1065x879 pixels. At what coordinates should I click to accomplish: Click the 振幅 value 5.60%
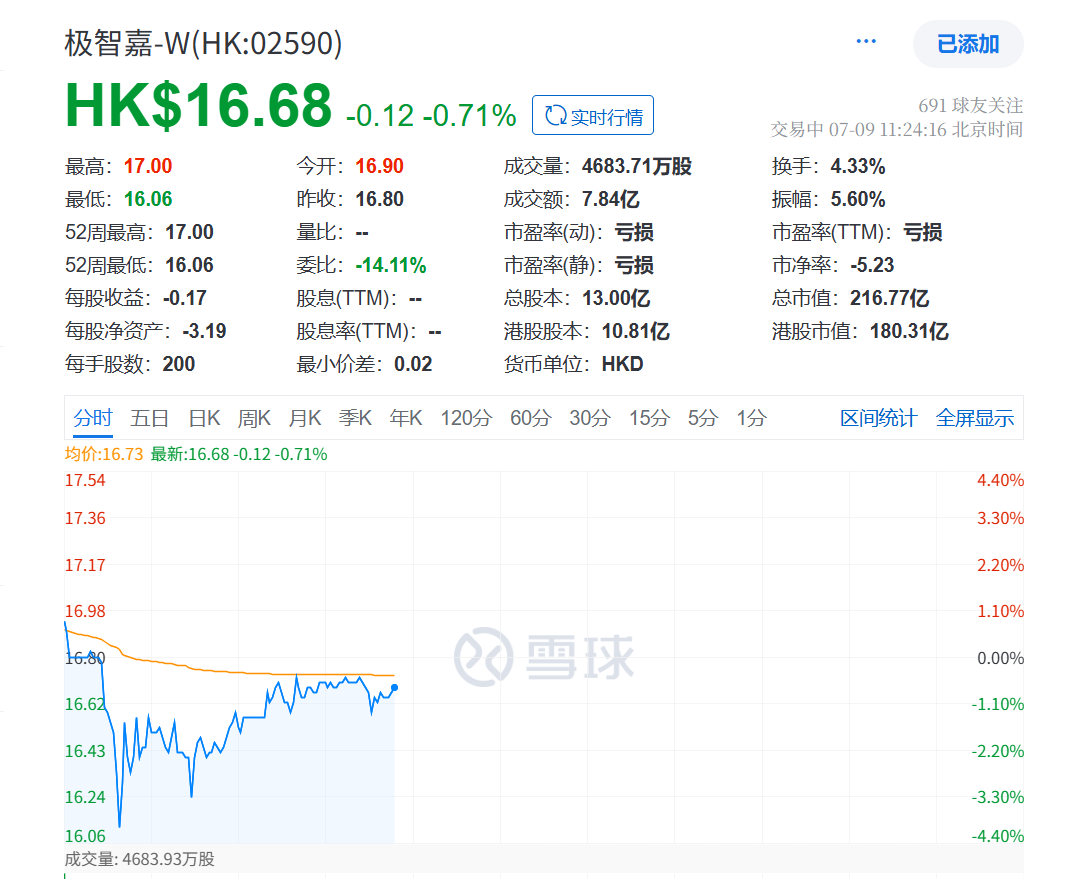(x=857, y=199)
